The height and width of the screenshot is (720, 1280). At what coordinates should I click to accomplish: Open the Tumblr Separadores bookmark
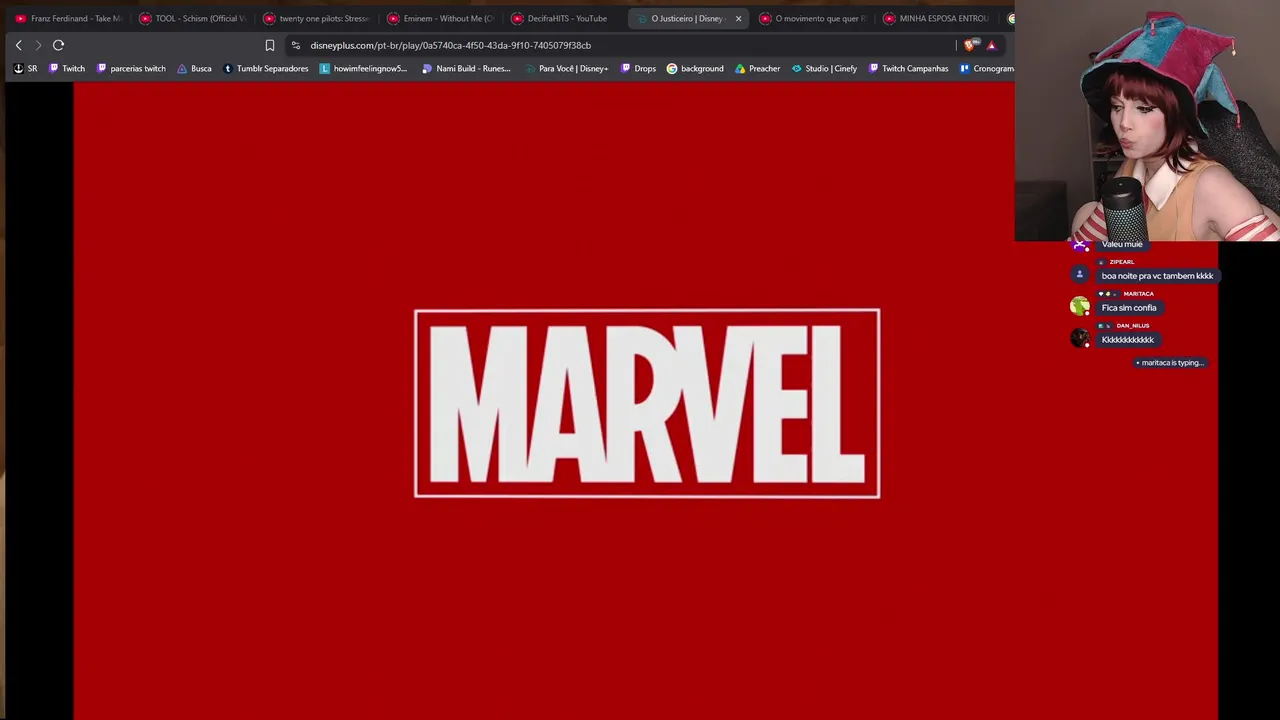tap(265, 69)
